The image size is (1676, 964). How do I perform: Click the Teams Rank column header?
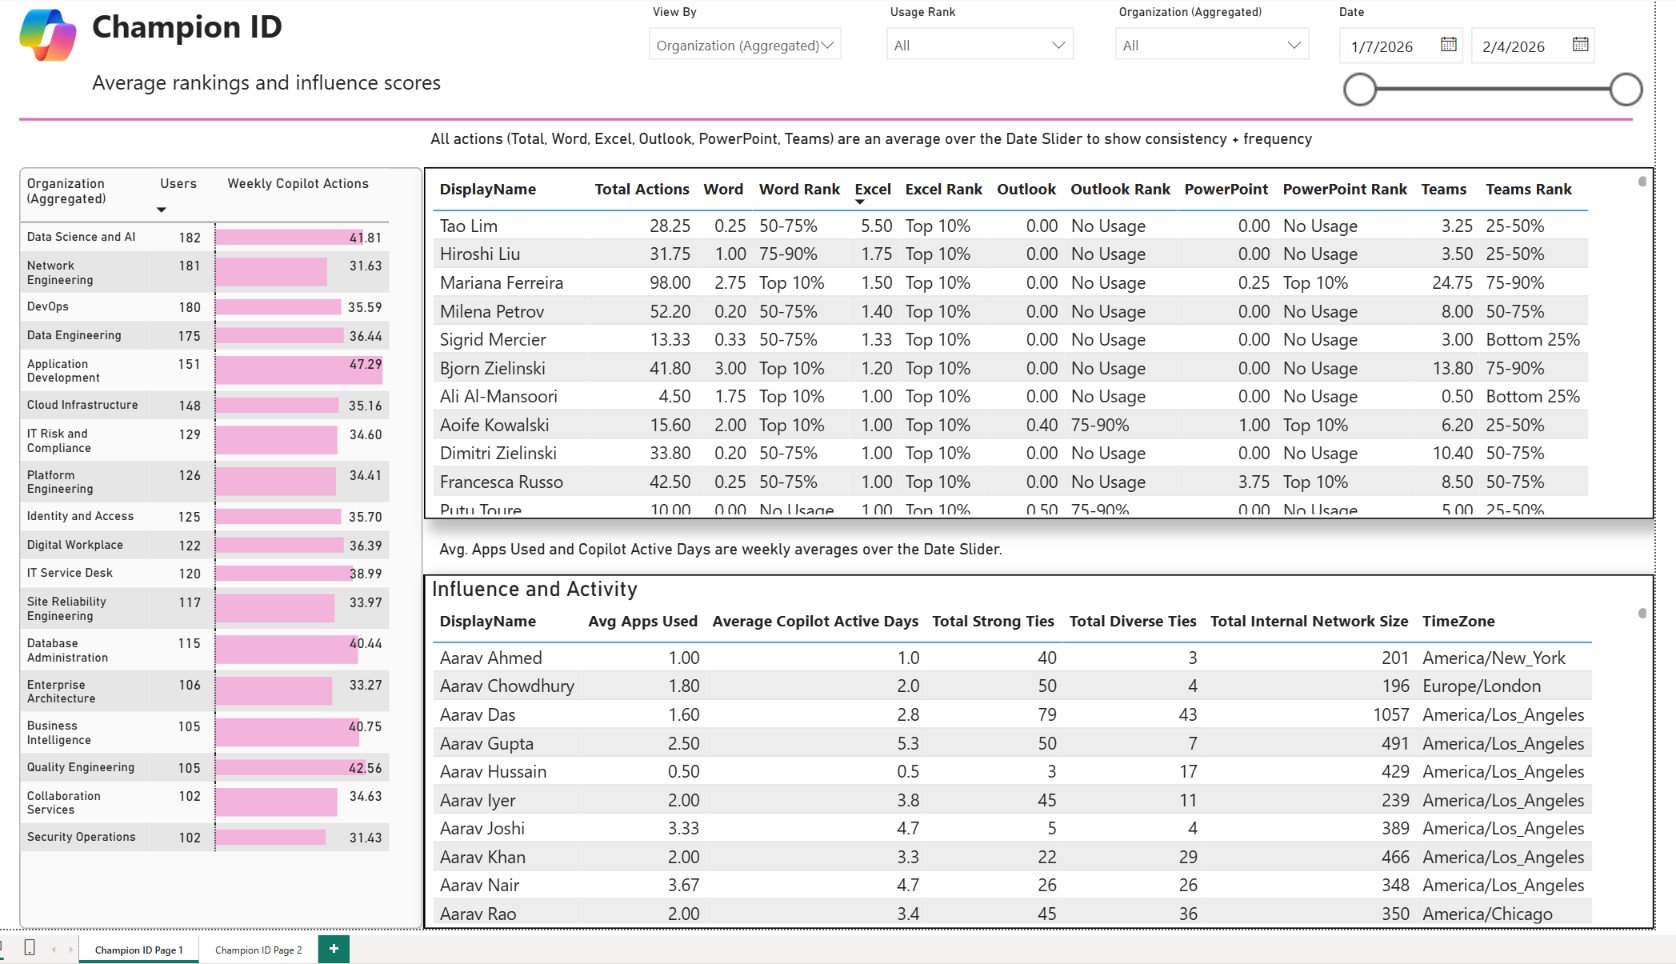(x=1528, y=189)
